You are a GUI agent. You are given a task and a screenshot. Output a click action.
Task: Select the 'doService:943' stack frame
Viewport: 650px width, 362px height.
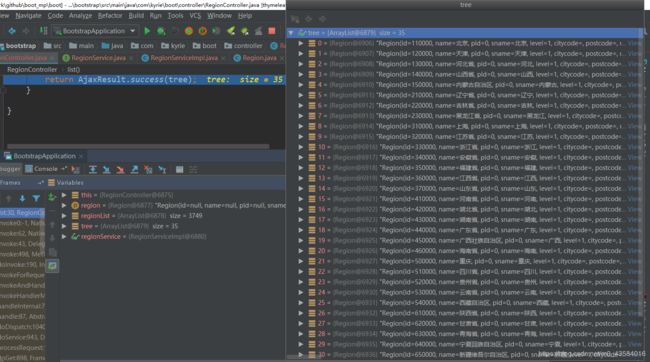(22, 337)
